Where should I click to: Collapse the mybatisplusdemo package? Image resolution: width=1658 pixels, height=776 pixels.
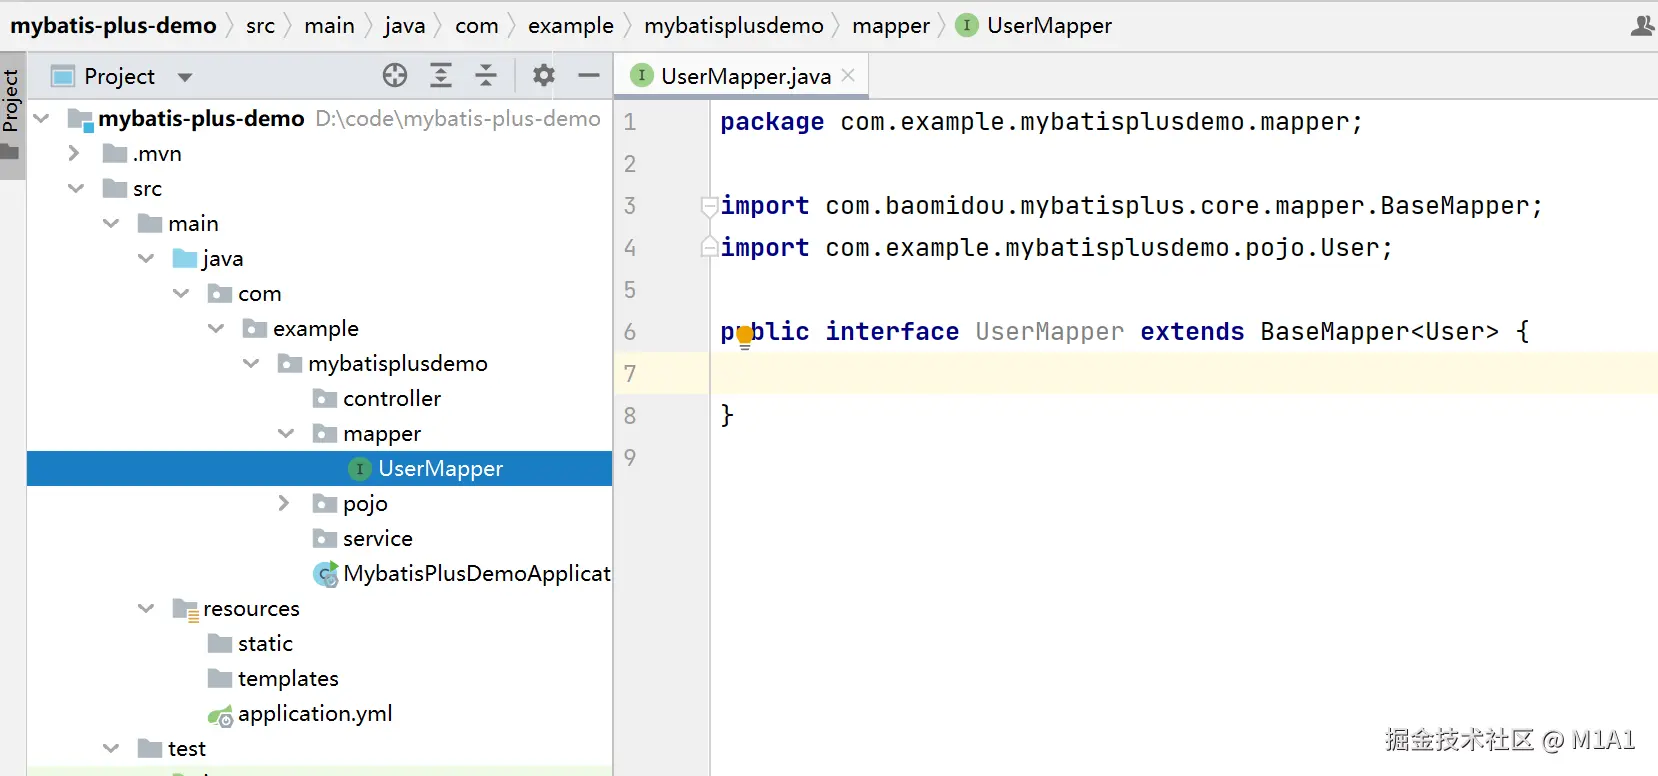click(x=251, y=364)
